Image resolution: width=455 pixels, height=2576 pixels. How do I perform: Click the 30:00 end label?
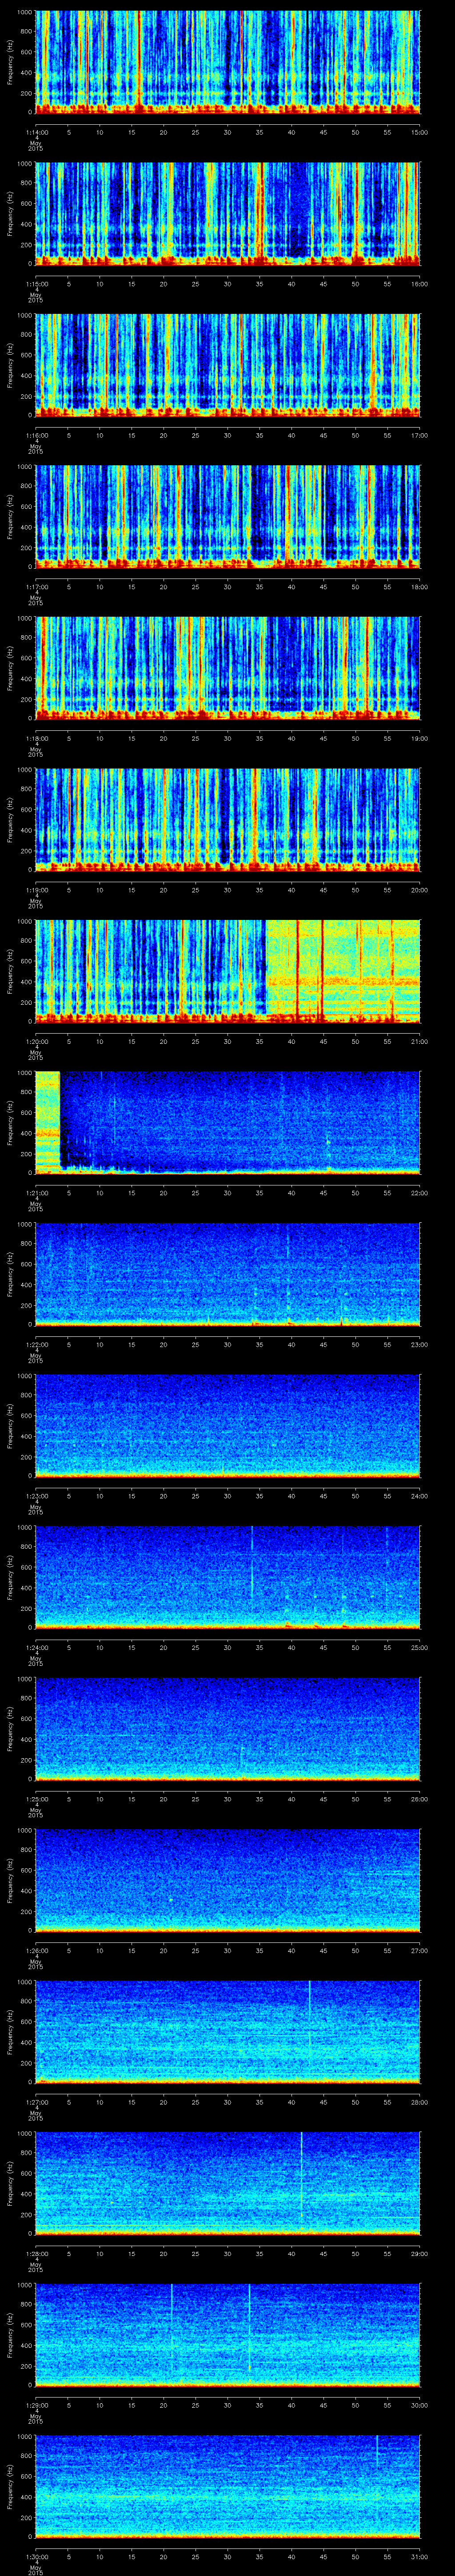tap(420, 2404)
